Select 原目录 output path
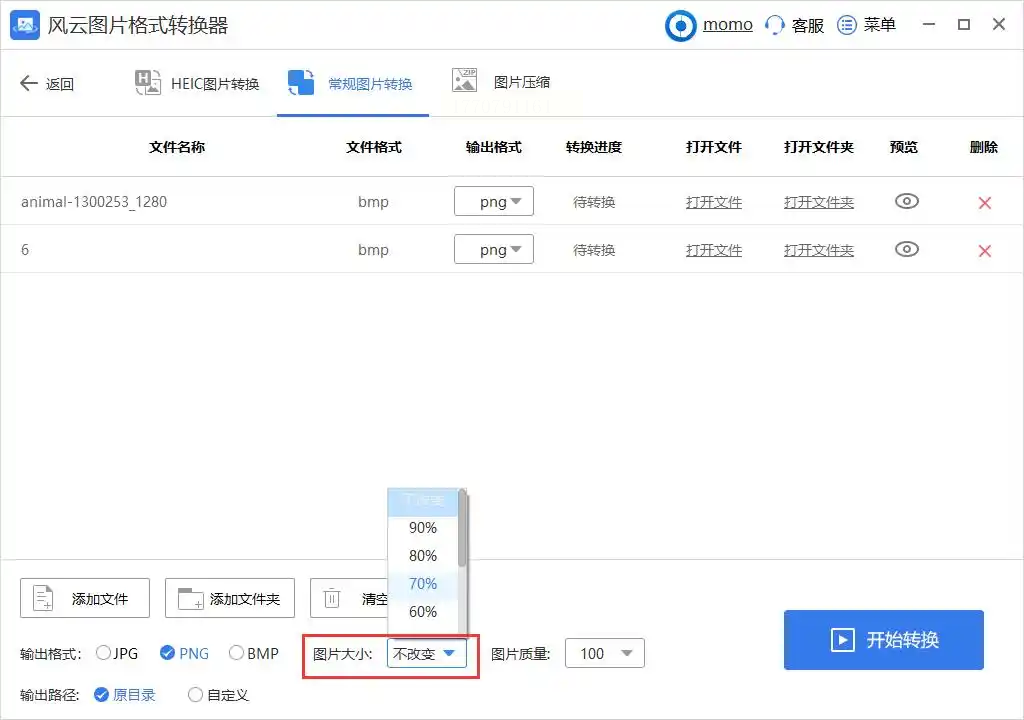 [125, 695]
